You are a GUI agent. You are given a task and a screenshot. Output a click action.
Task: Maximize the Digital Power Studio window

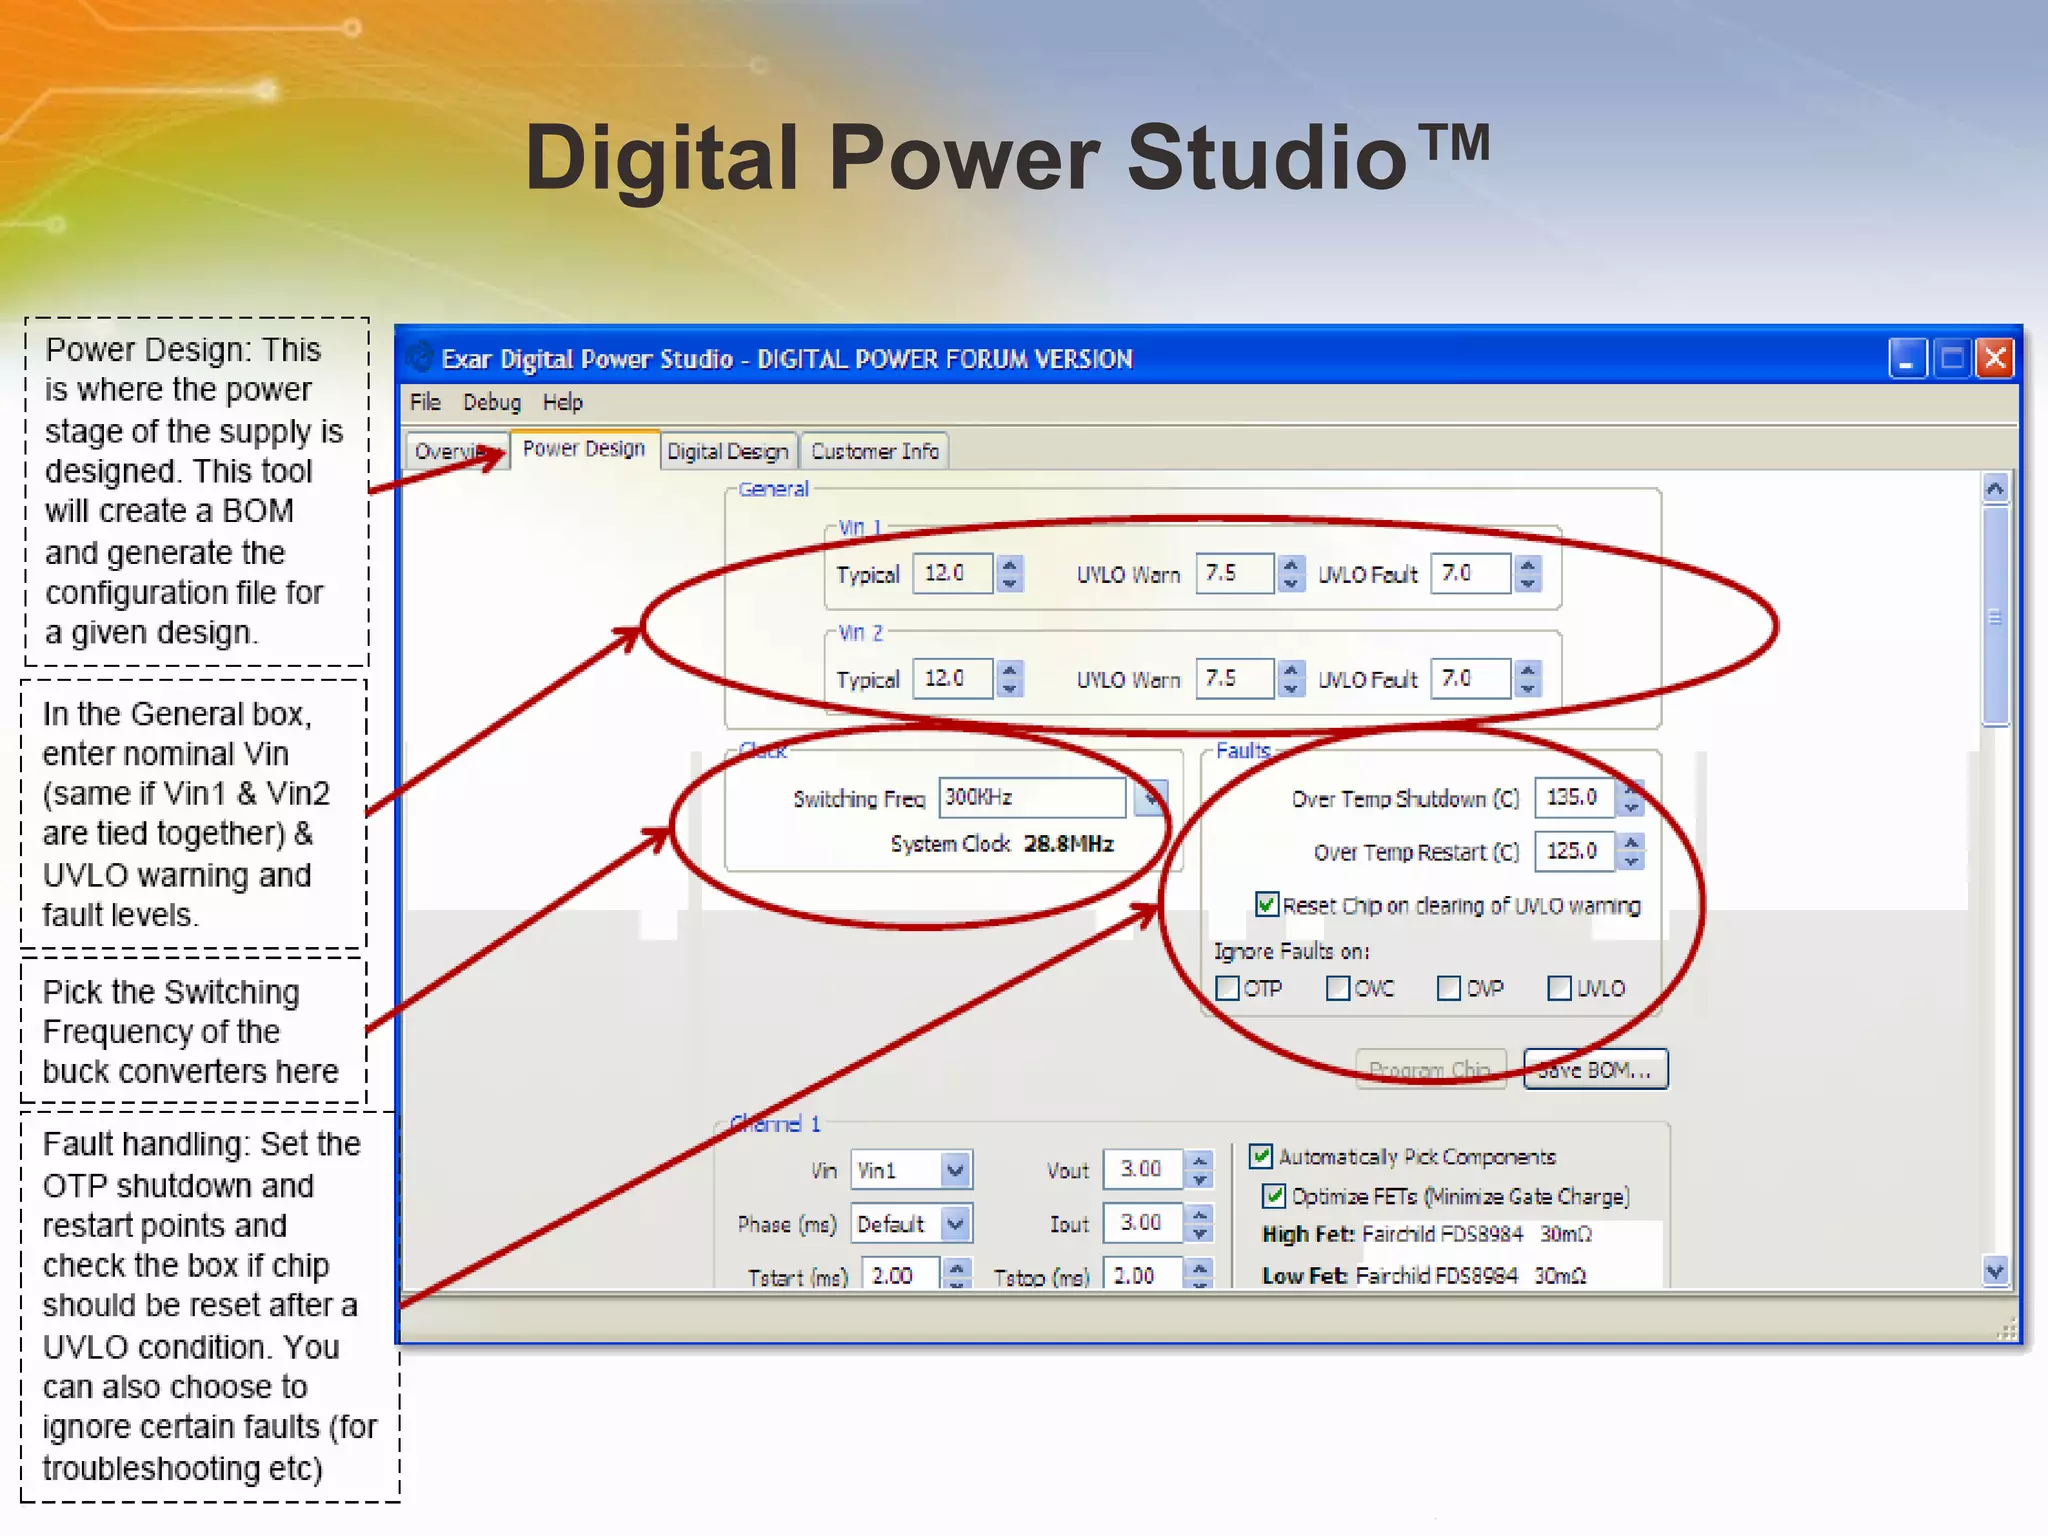click(1951, 358)
